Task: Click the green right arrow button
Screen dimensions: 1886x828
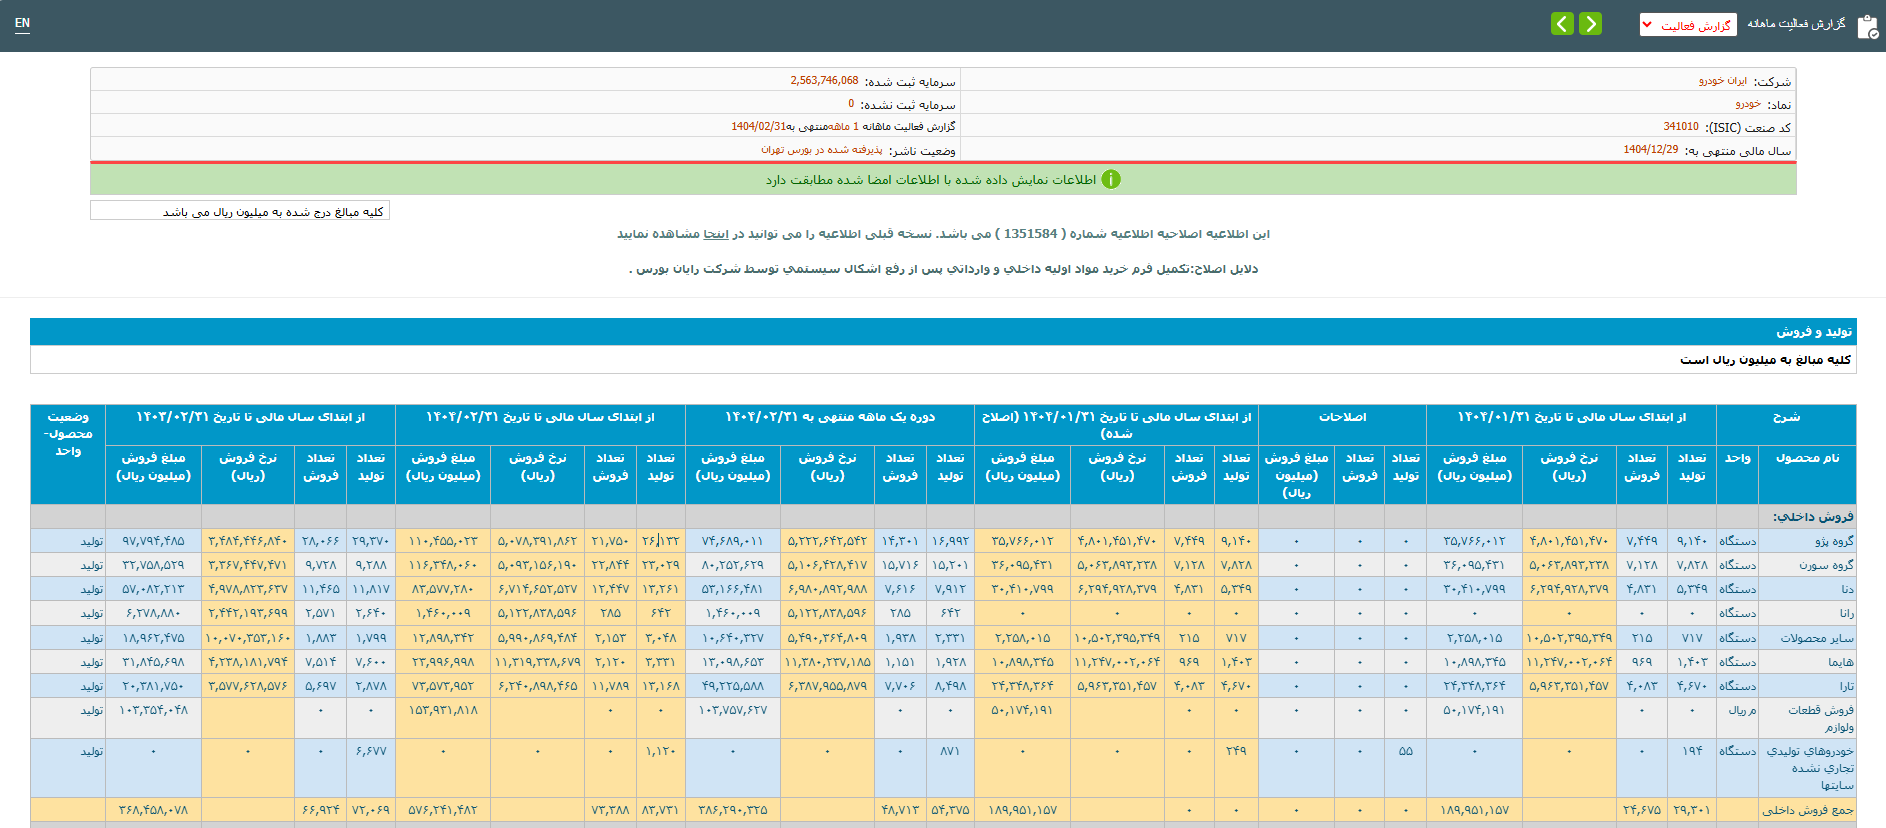Action: (x=1590, y=24)
